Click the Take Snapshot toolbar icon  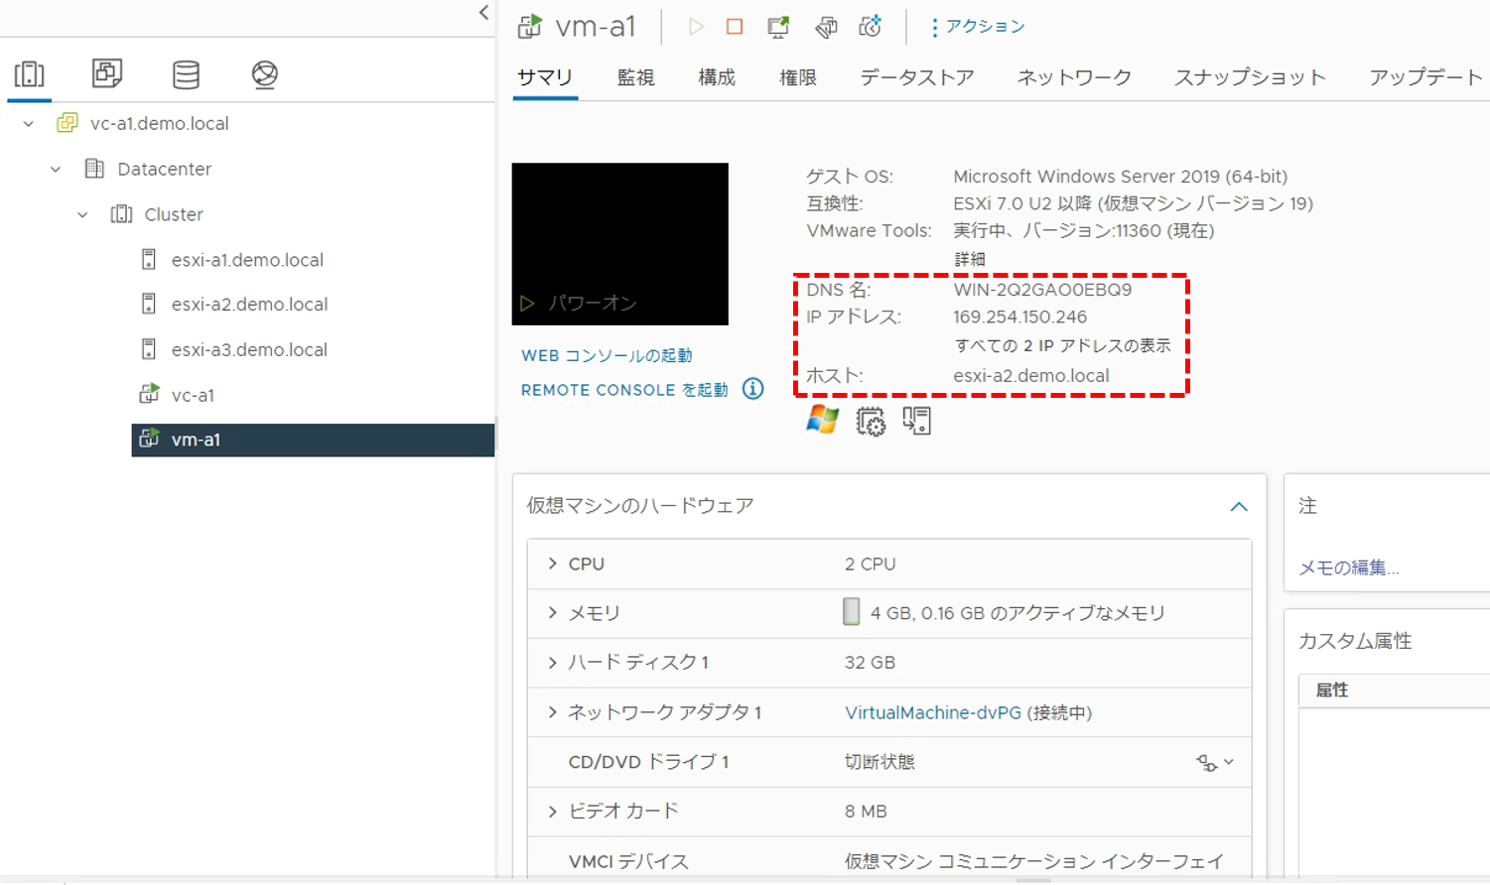click(x=870, y=27)
